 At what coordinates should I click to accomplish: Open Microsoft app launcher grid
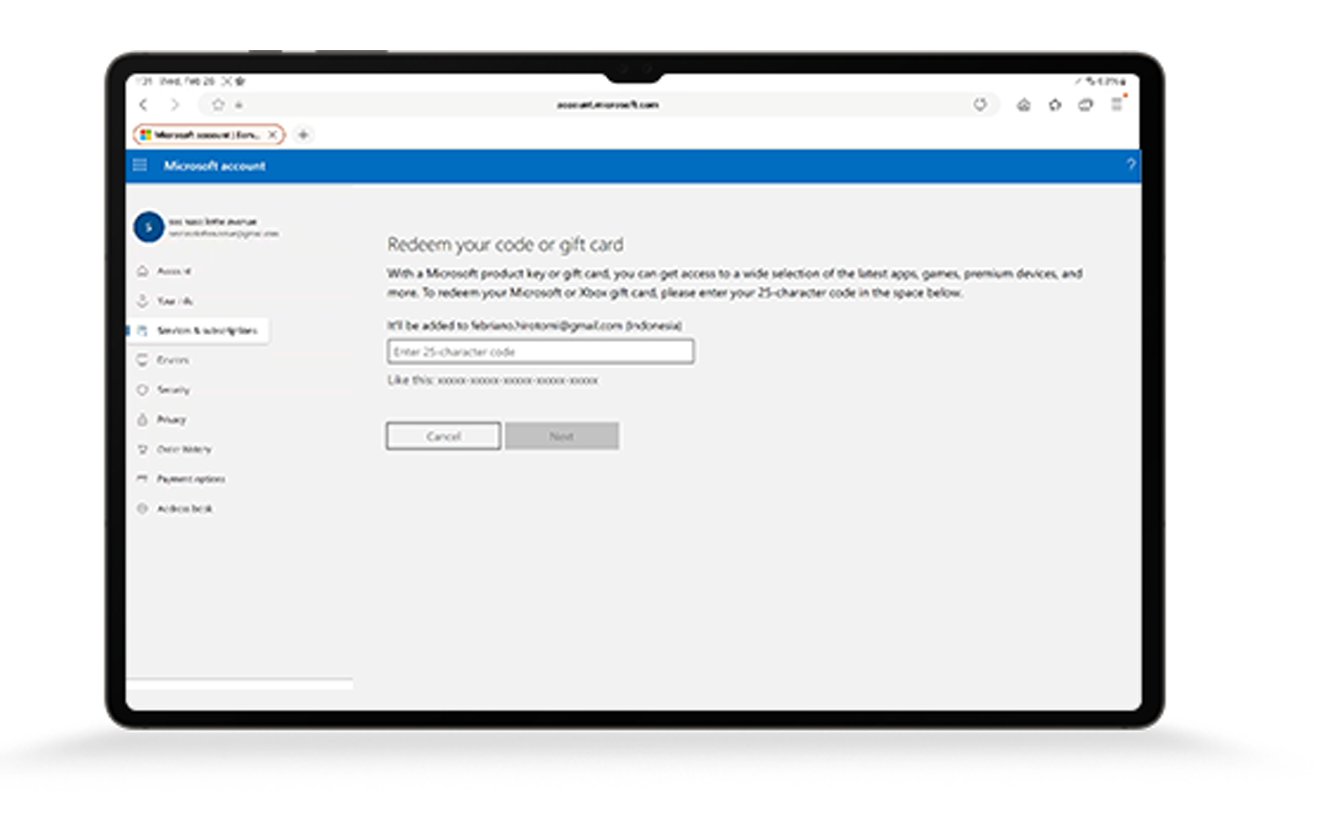click(x=140, y=166)
